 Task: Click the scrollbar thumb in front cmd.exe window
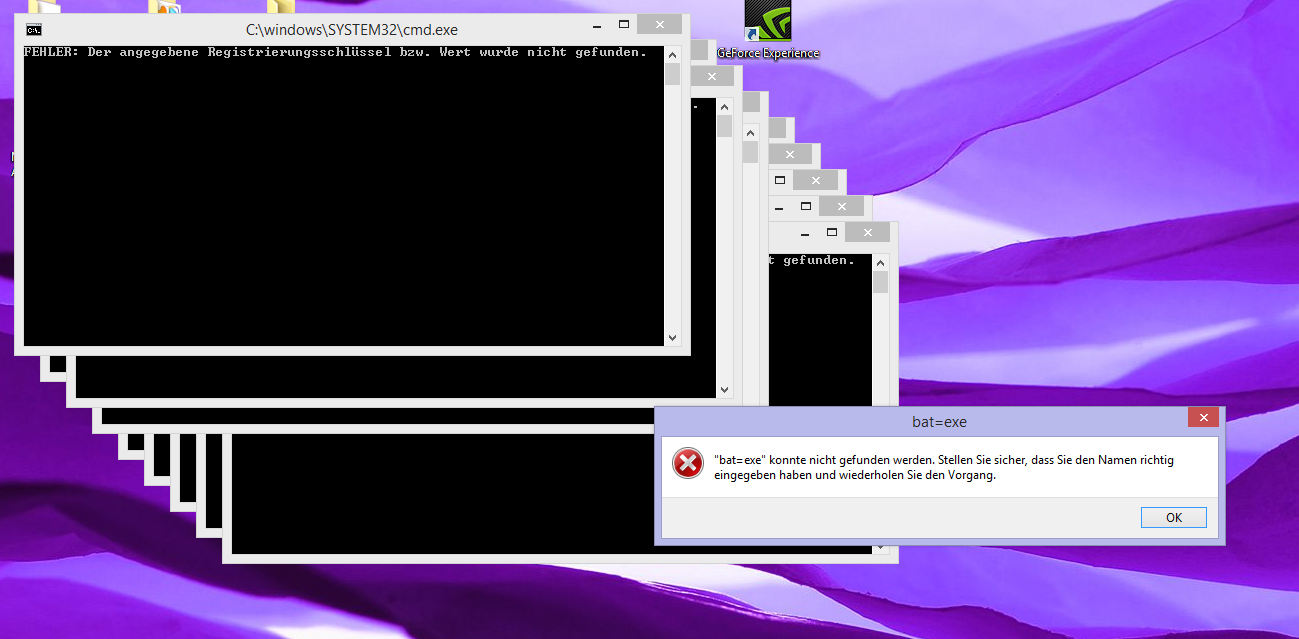coord(672,74)
